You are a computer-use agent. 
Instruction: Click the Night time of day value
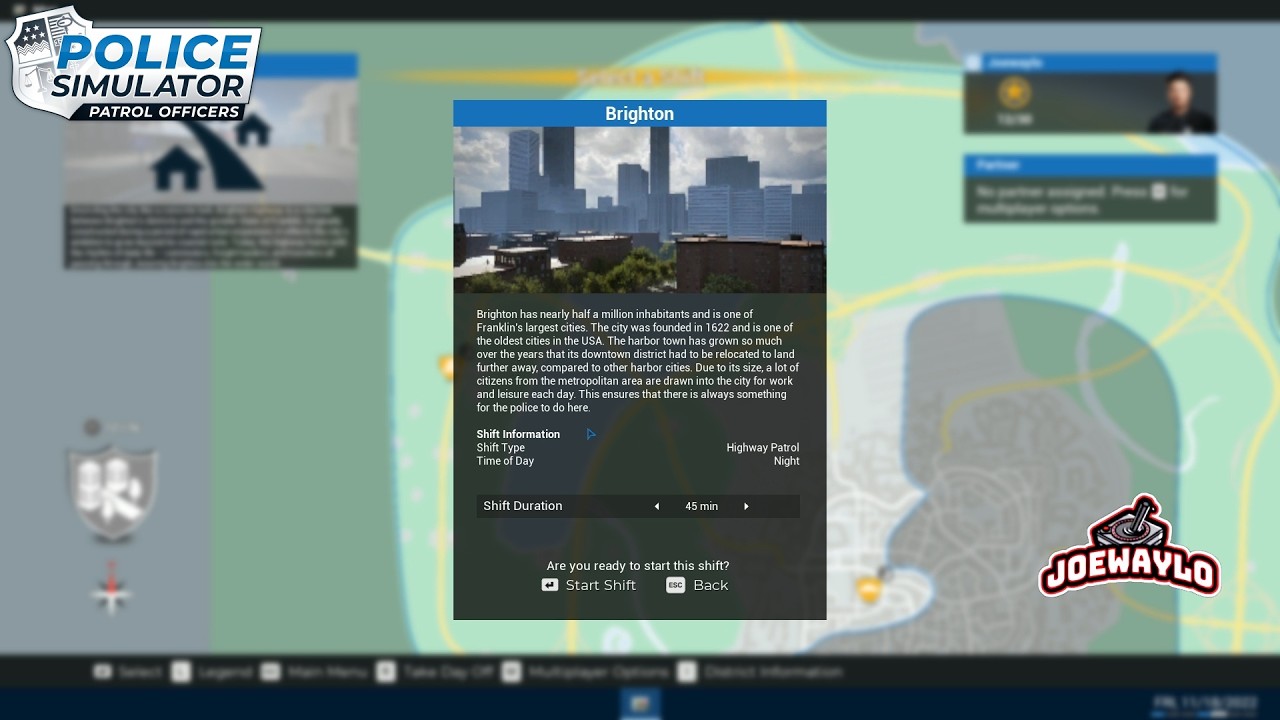tap(786, 461)
